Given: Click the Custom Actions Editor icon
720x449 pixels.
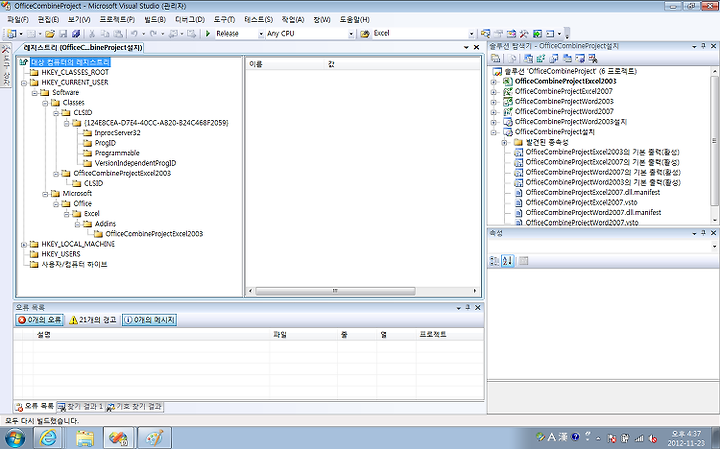Looking at the screenshot, I should pos(580,58).
